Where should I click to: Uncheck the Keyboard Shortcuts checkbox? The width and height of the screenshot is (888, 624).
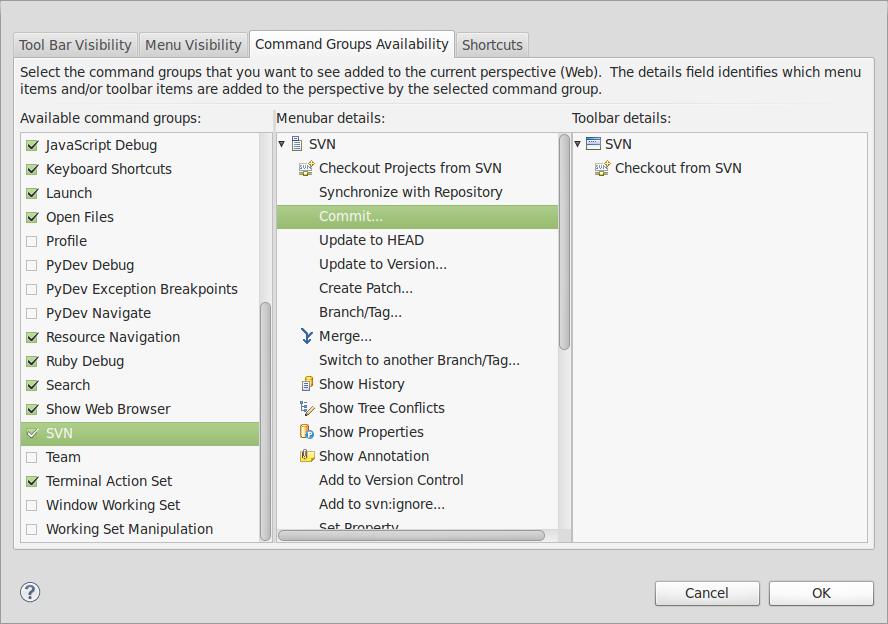tap(32, 169)
